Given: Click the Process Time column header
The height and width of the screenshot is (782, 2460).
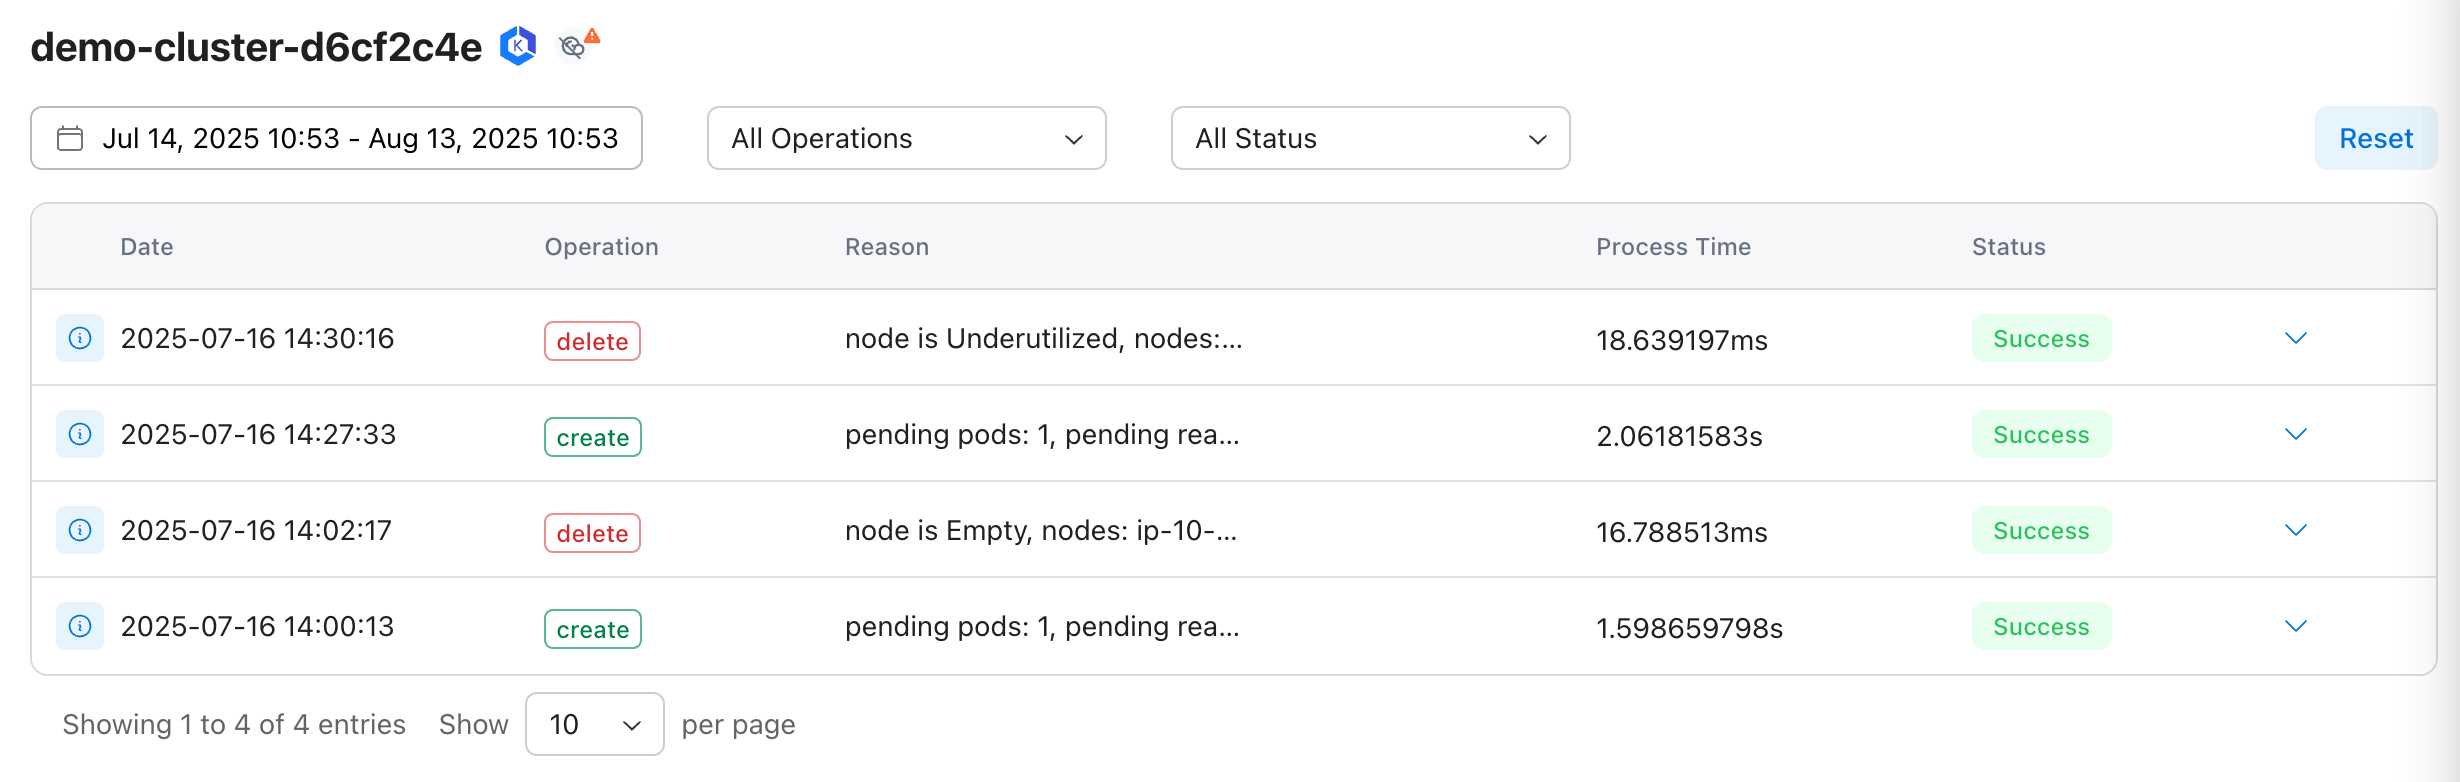Looking at the screenshot, I should pos(1673,247).
